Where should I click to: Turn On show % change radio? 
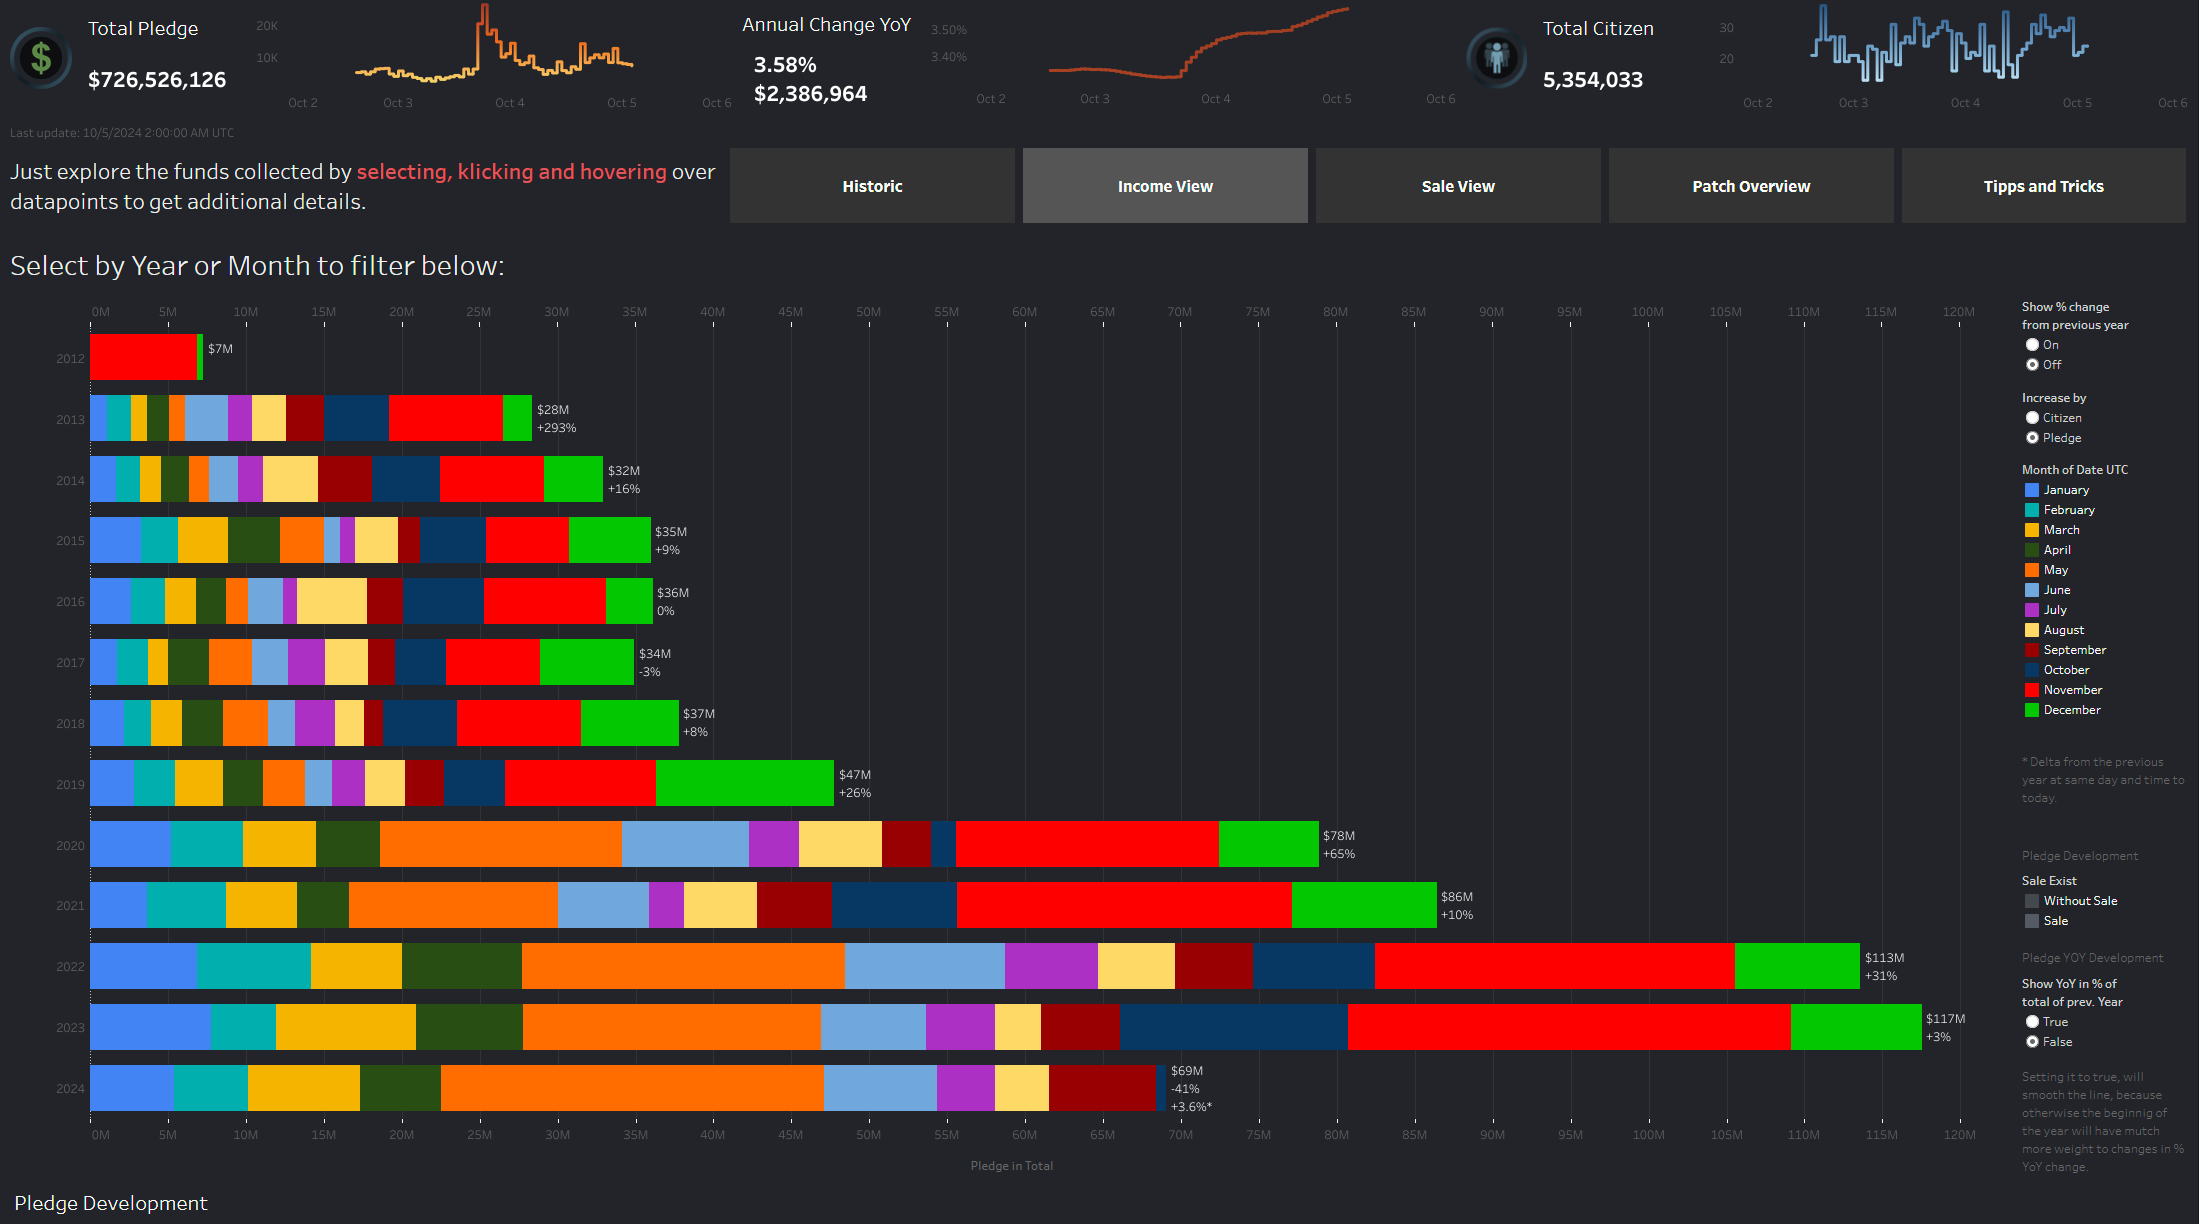pos(2032,345)
